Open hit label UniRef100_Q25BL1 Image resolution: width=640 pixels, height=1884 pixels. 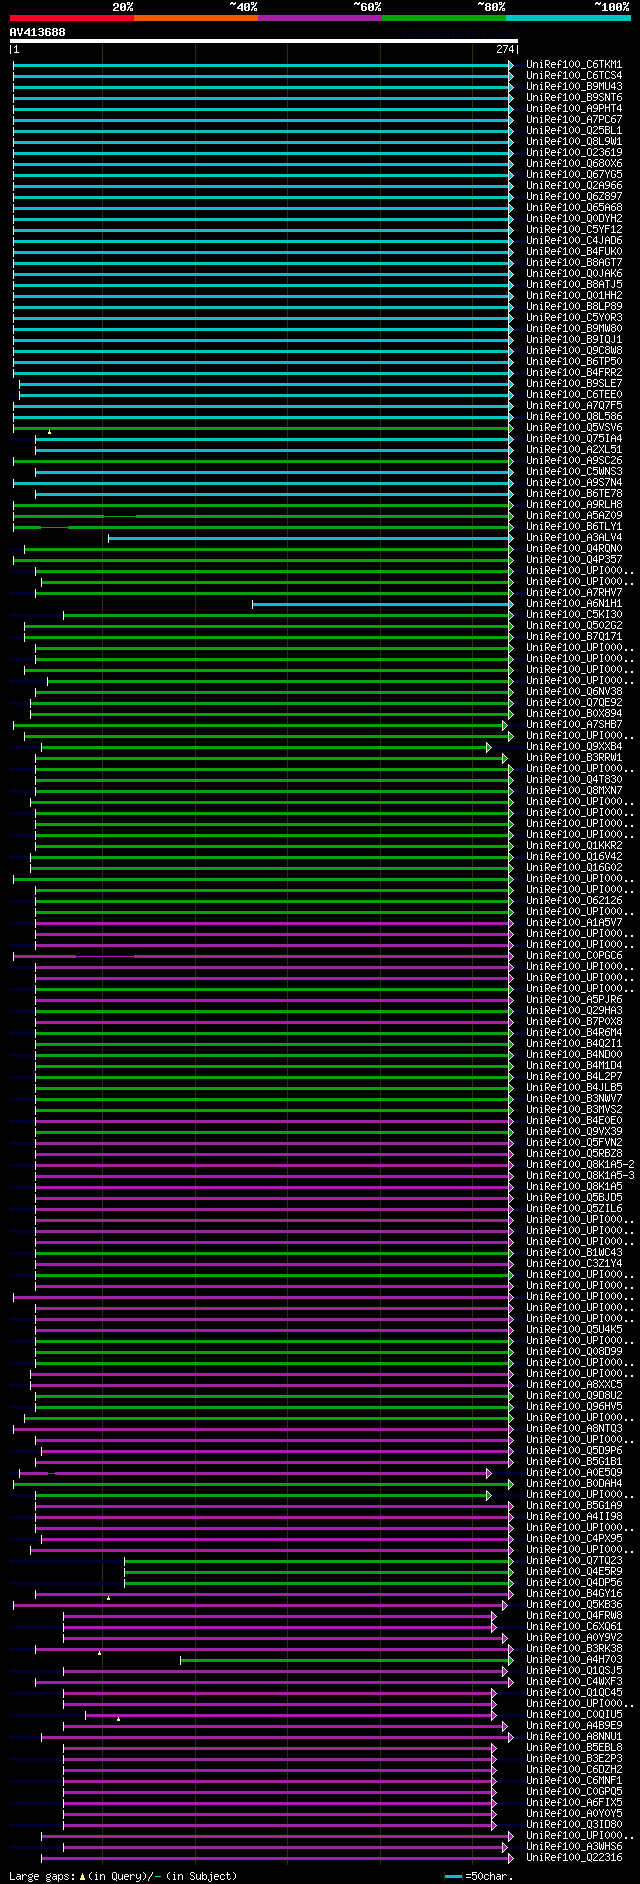574,131
